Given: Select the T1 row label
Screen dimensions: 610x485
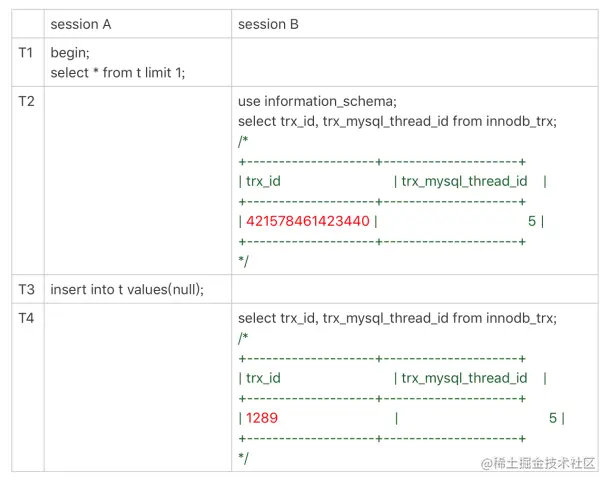Looking at the screenshot, I should point(26,52).
